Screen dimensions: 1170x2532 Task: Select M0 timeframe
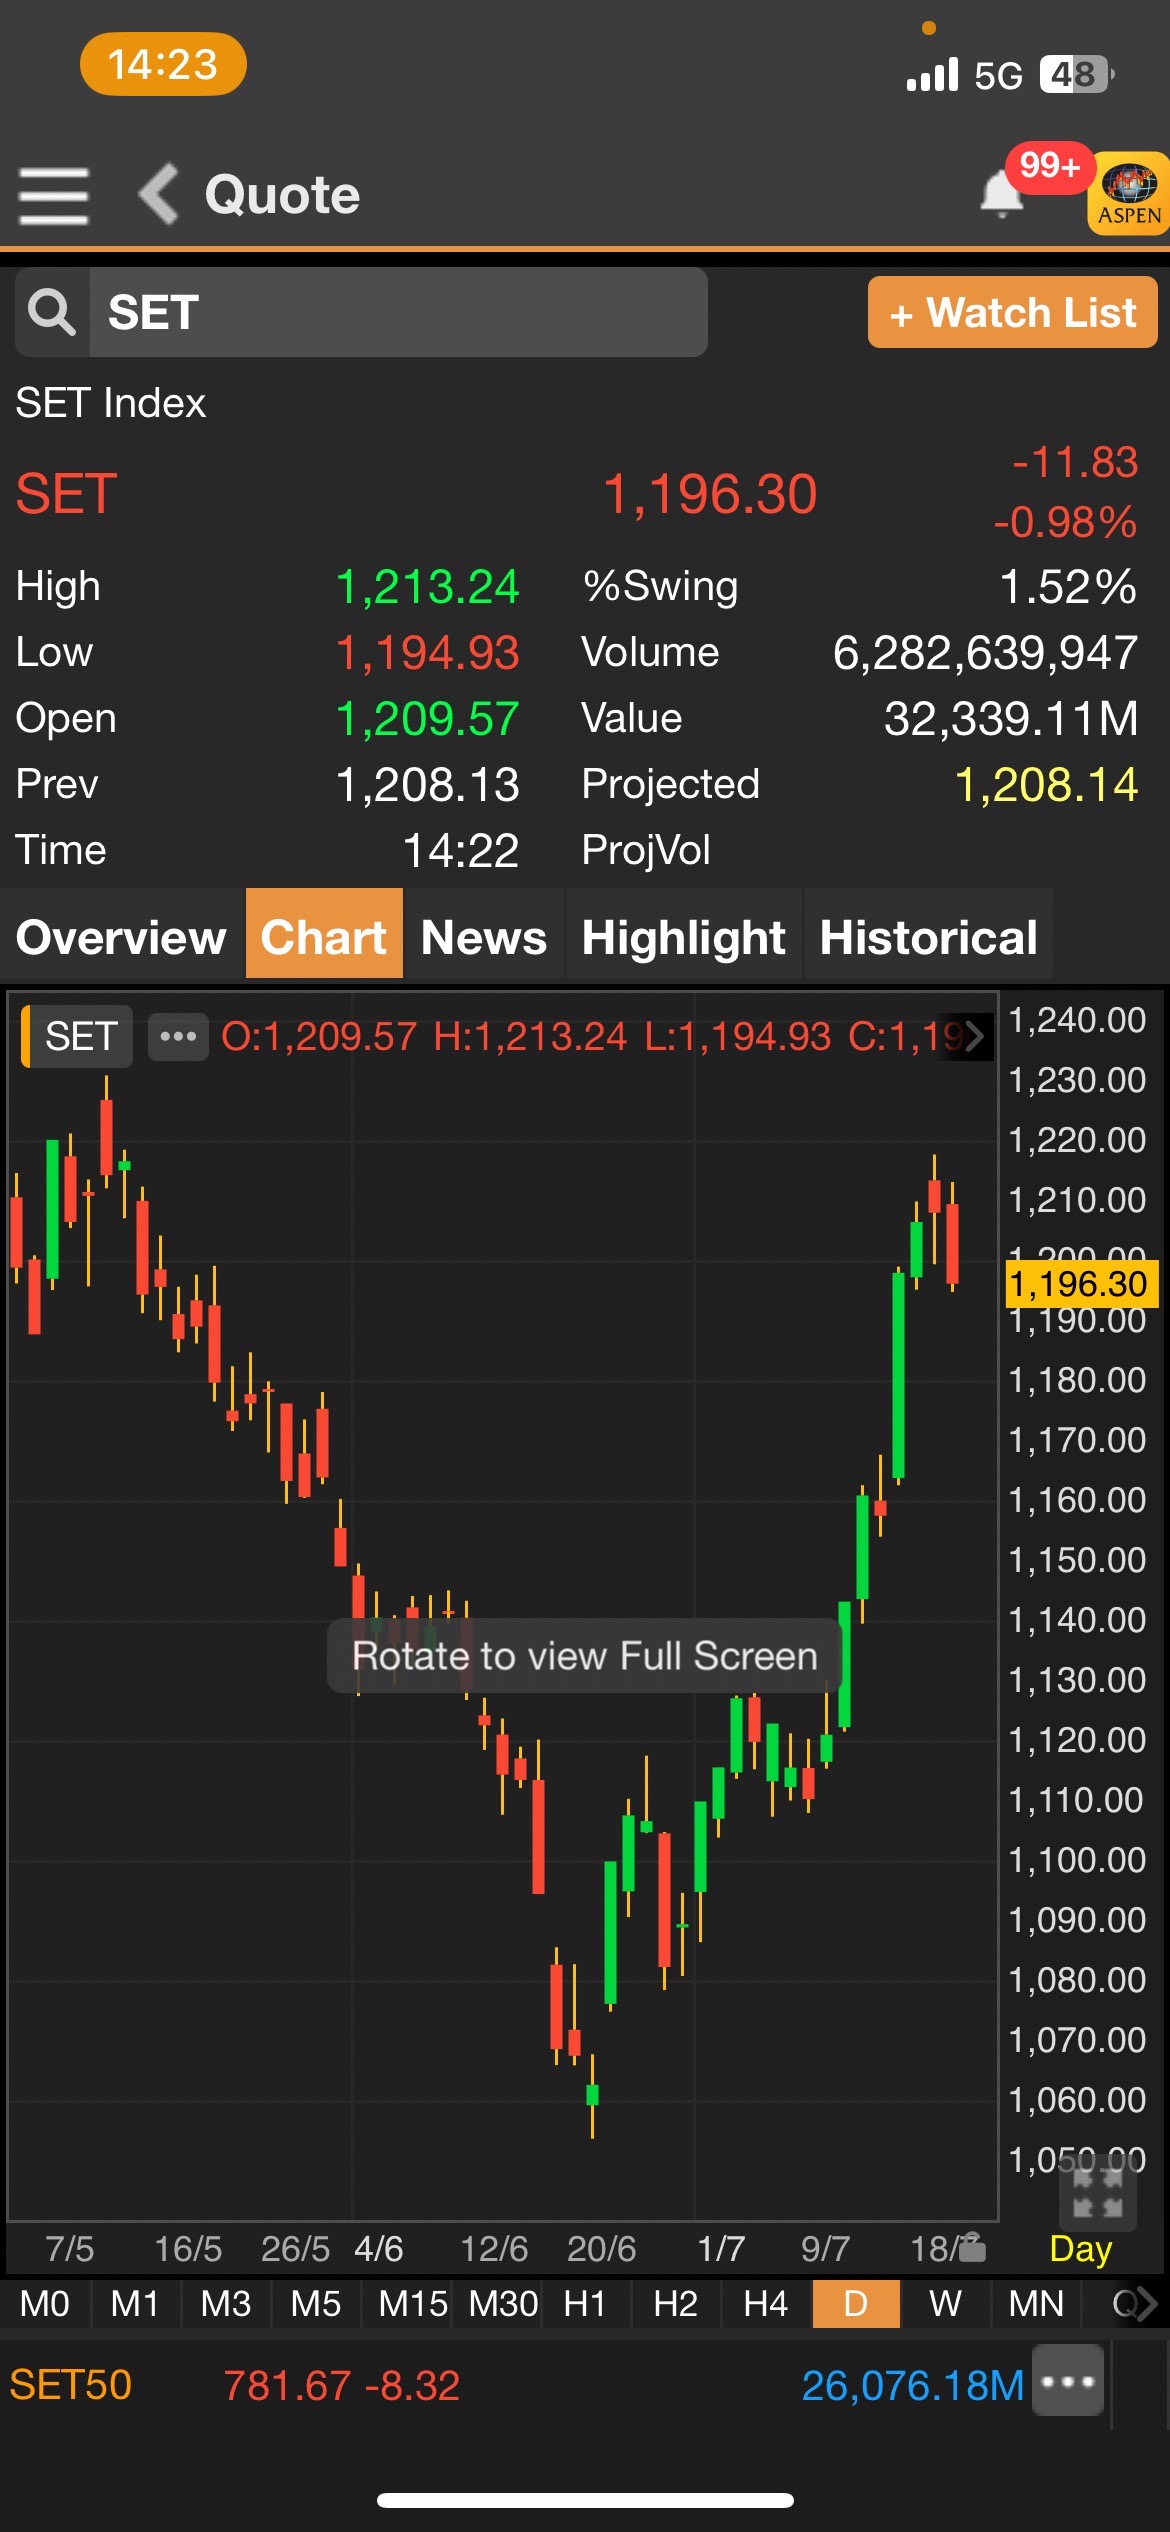(45, 2304)
